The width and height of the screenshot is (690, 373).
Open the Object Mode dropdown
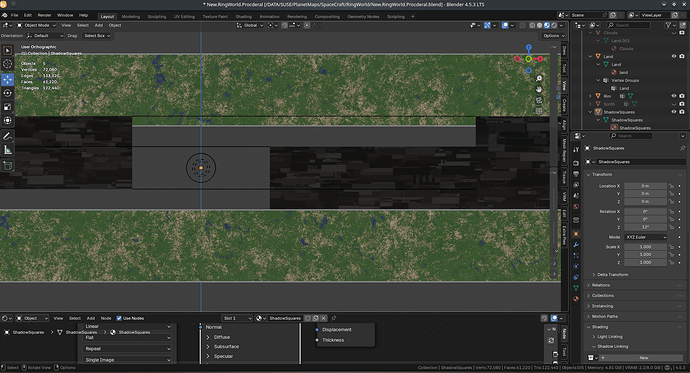(x=36, y=26)
